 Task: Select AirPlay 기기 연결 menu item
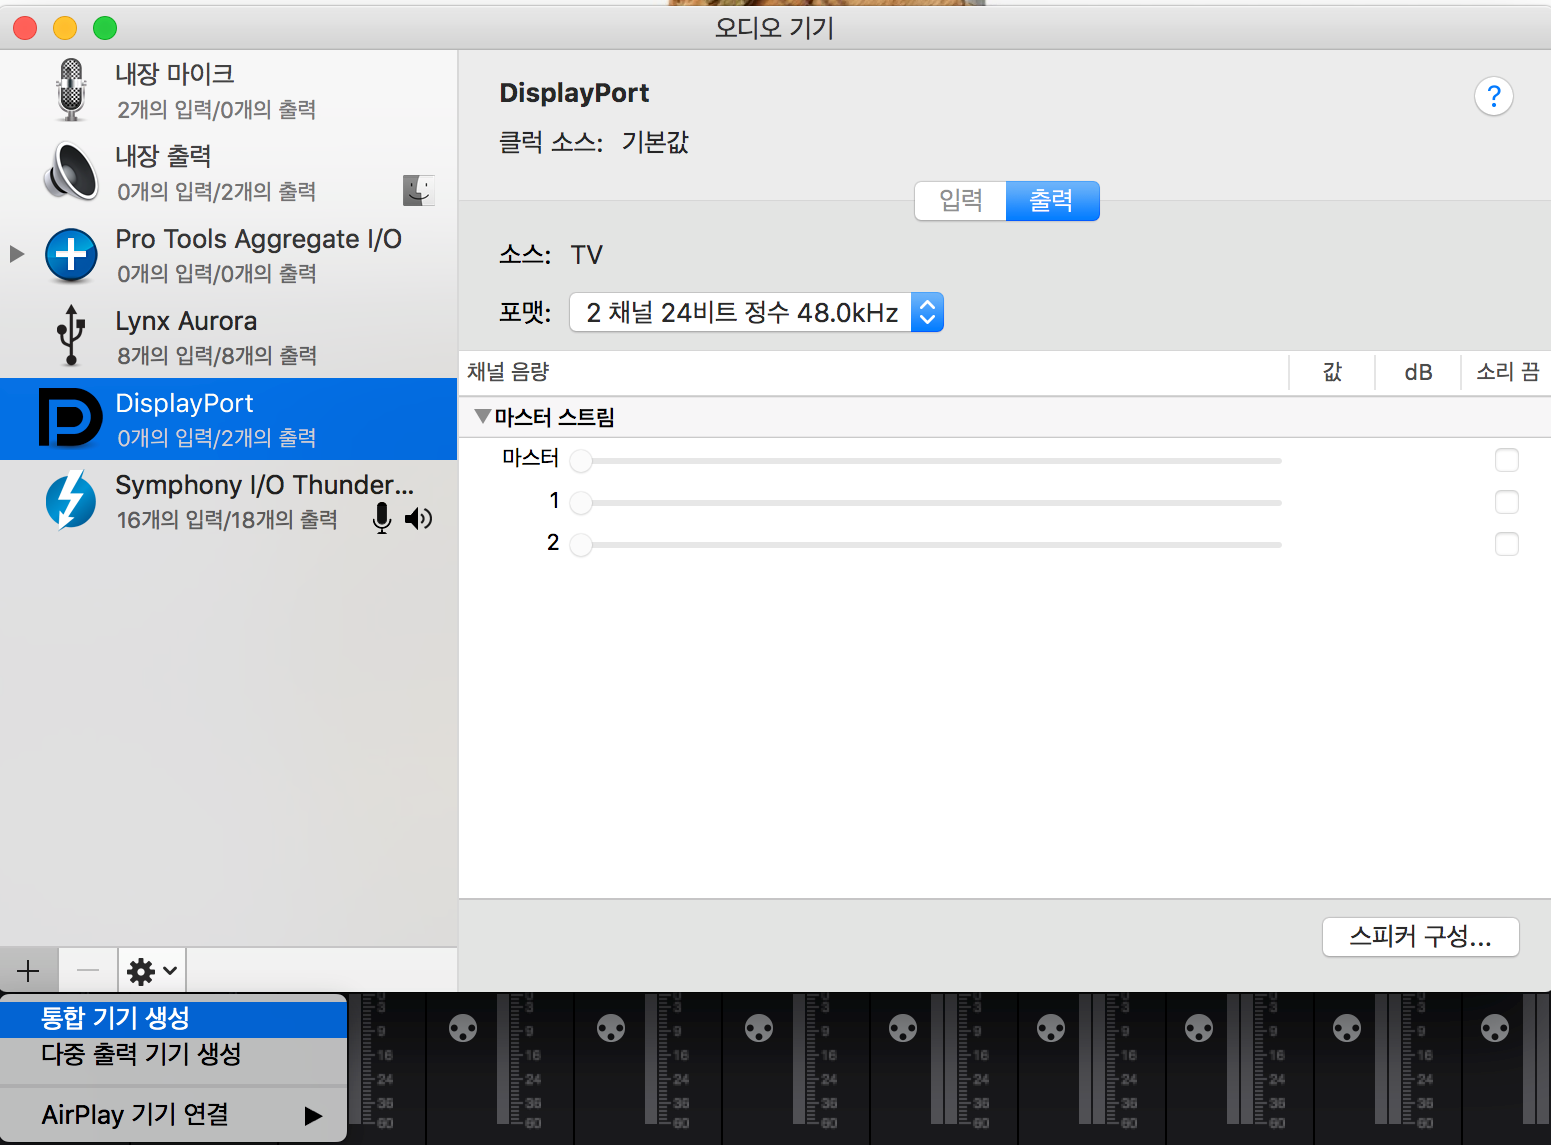[x=174, y=1115]
